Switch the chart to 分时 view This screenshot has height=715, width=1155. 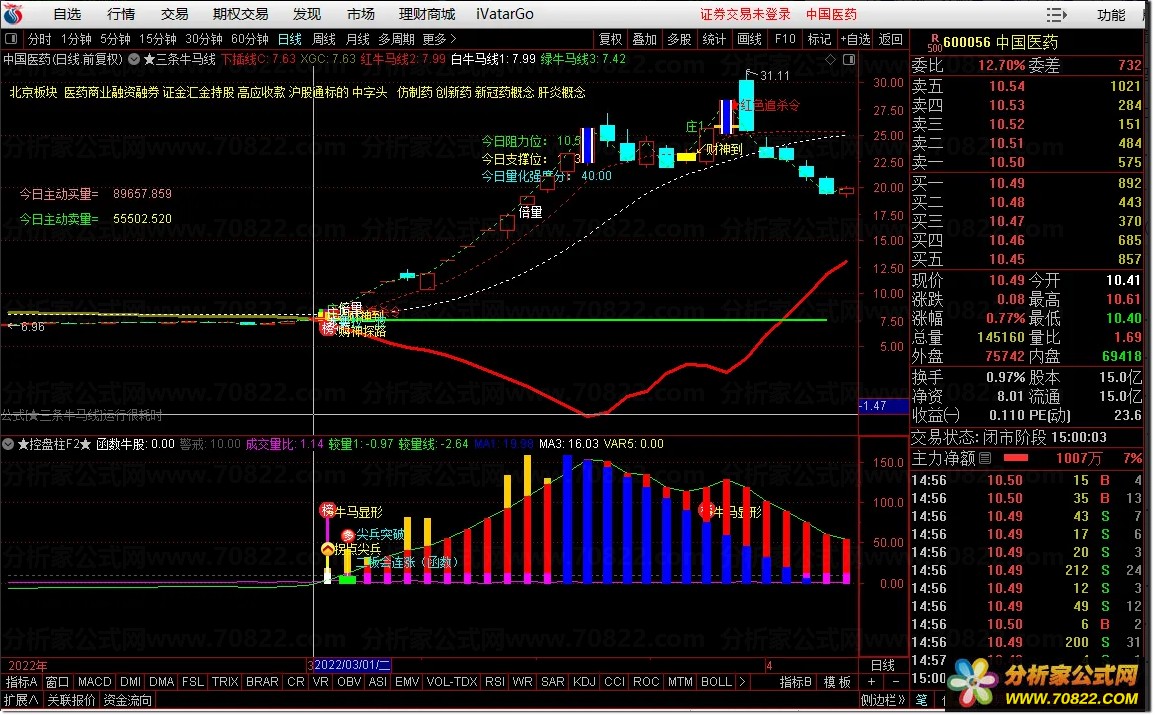pyautogui.click(x=40, y=39)
